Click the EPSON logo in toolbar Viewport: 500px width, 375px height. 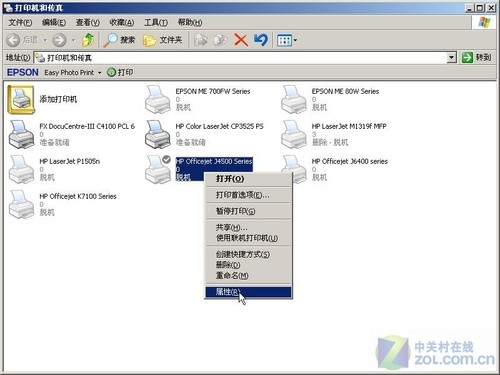click(x=23, y=72)
